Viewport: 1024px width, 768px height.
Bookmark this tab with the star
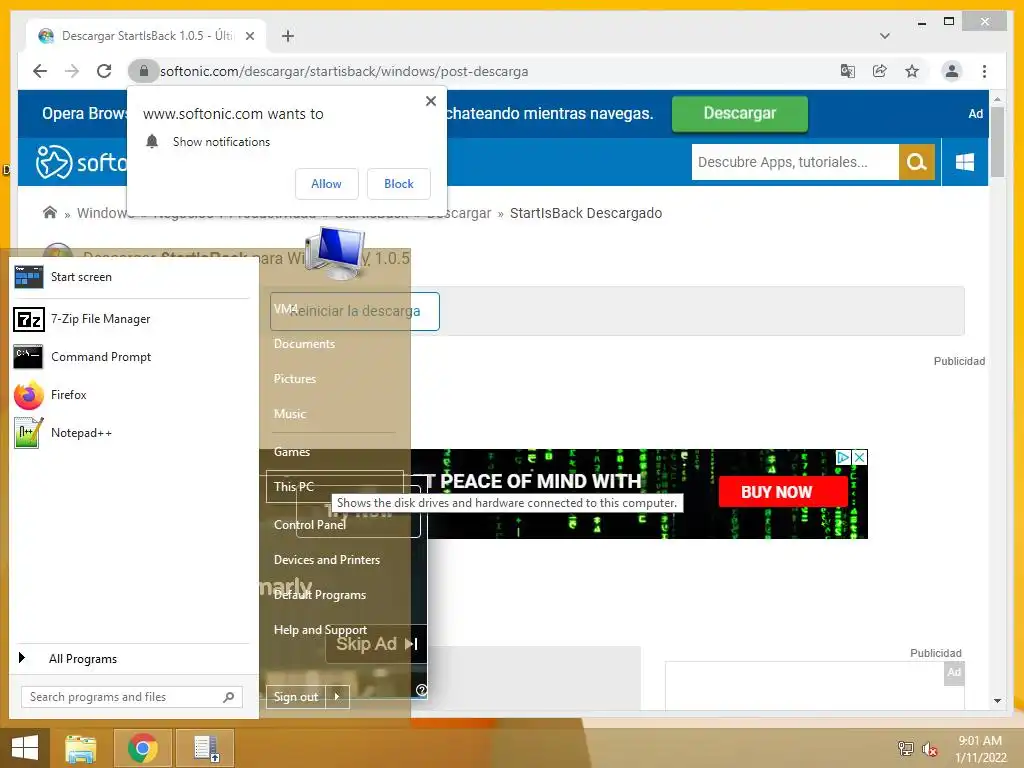point(912,71)
